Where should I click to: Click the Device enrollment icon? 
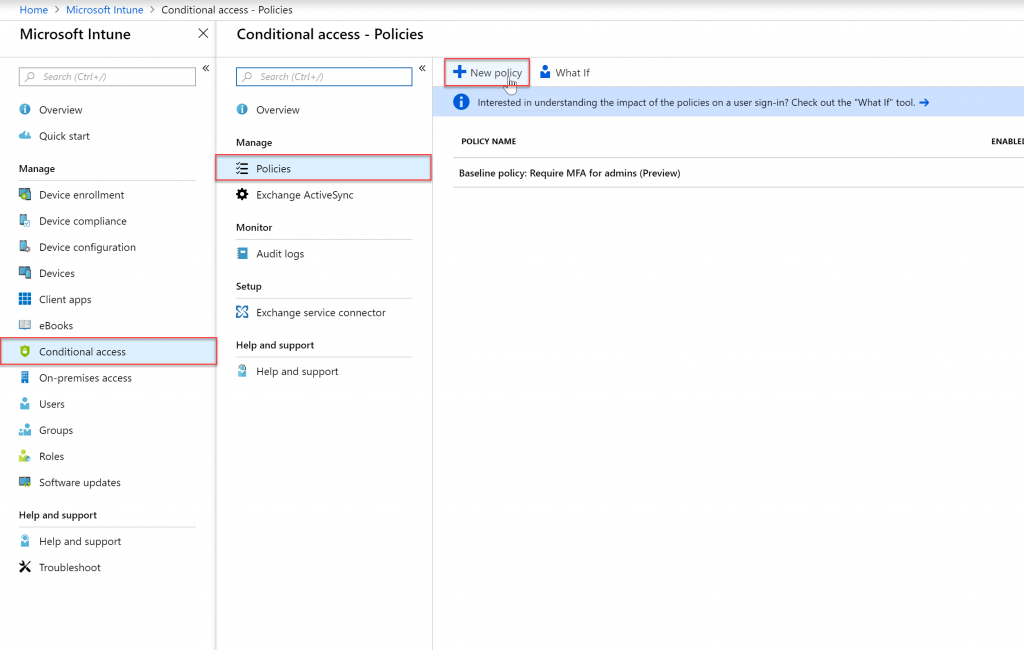[x=25, y=194]
